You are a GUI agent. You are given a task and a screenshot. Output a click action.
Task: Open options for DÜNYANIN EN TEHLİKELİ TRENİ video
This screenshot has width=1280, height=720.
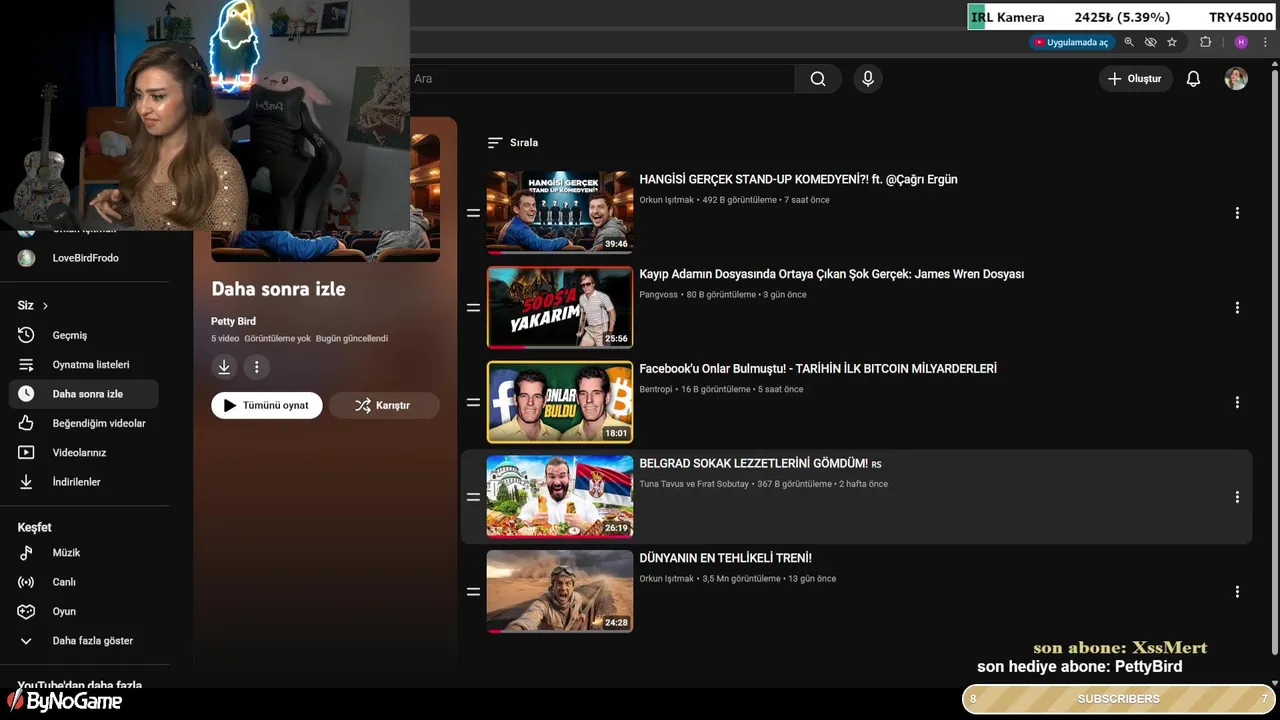tap(1237, 592)
